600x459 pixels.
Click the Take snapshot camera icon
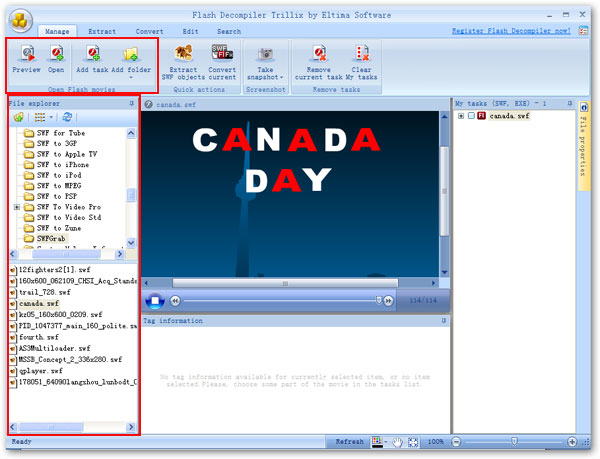(265, 55)
